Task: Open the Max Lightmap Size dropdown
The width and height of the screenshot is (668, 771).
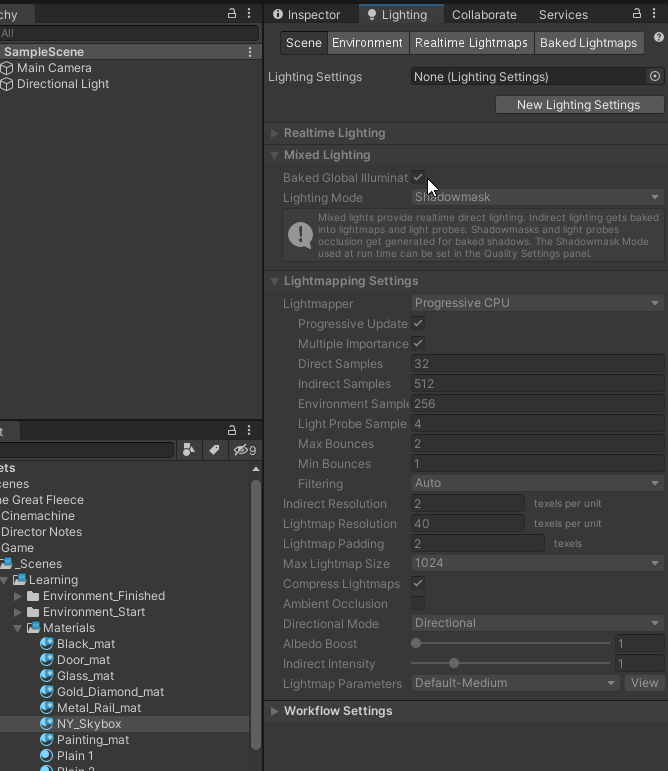Action: [x=537, y=563]
